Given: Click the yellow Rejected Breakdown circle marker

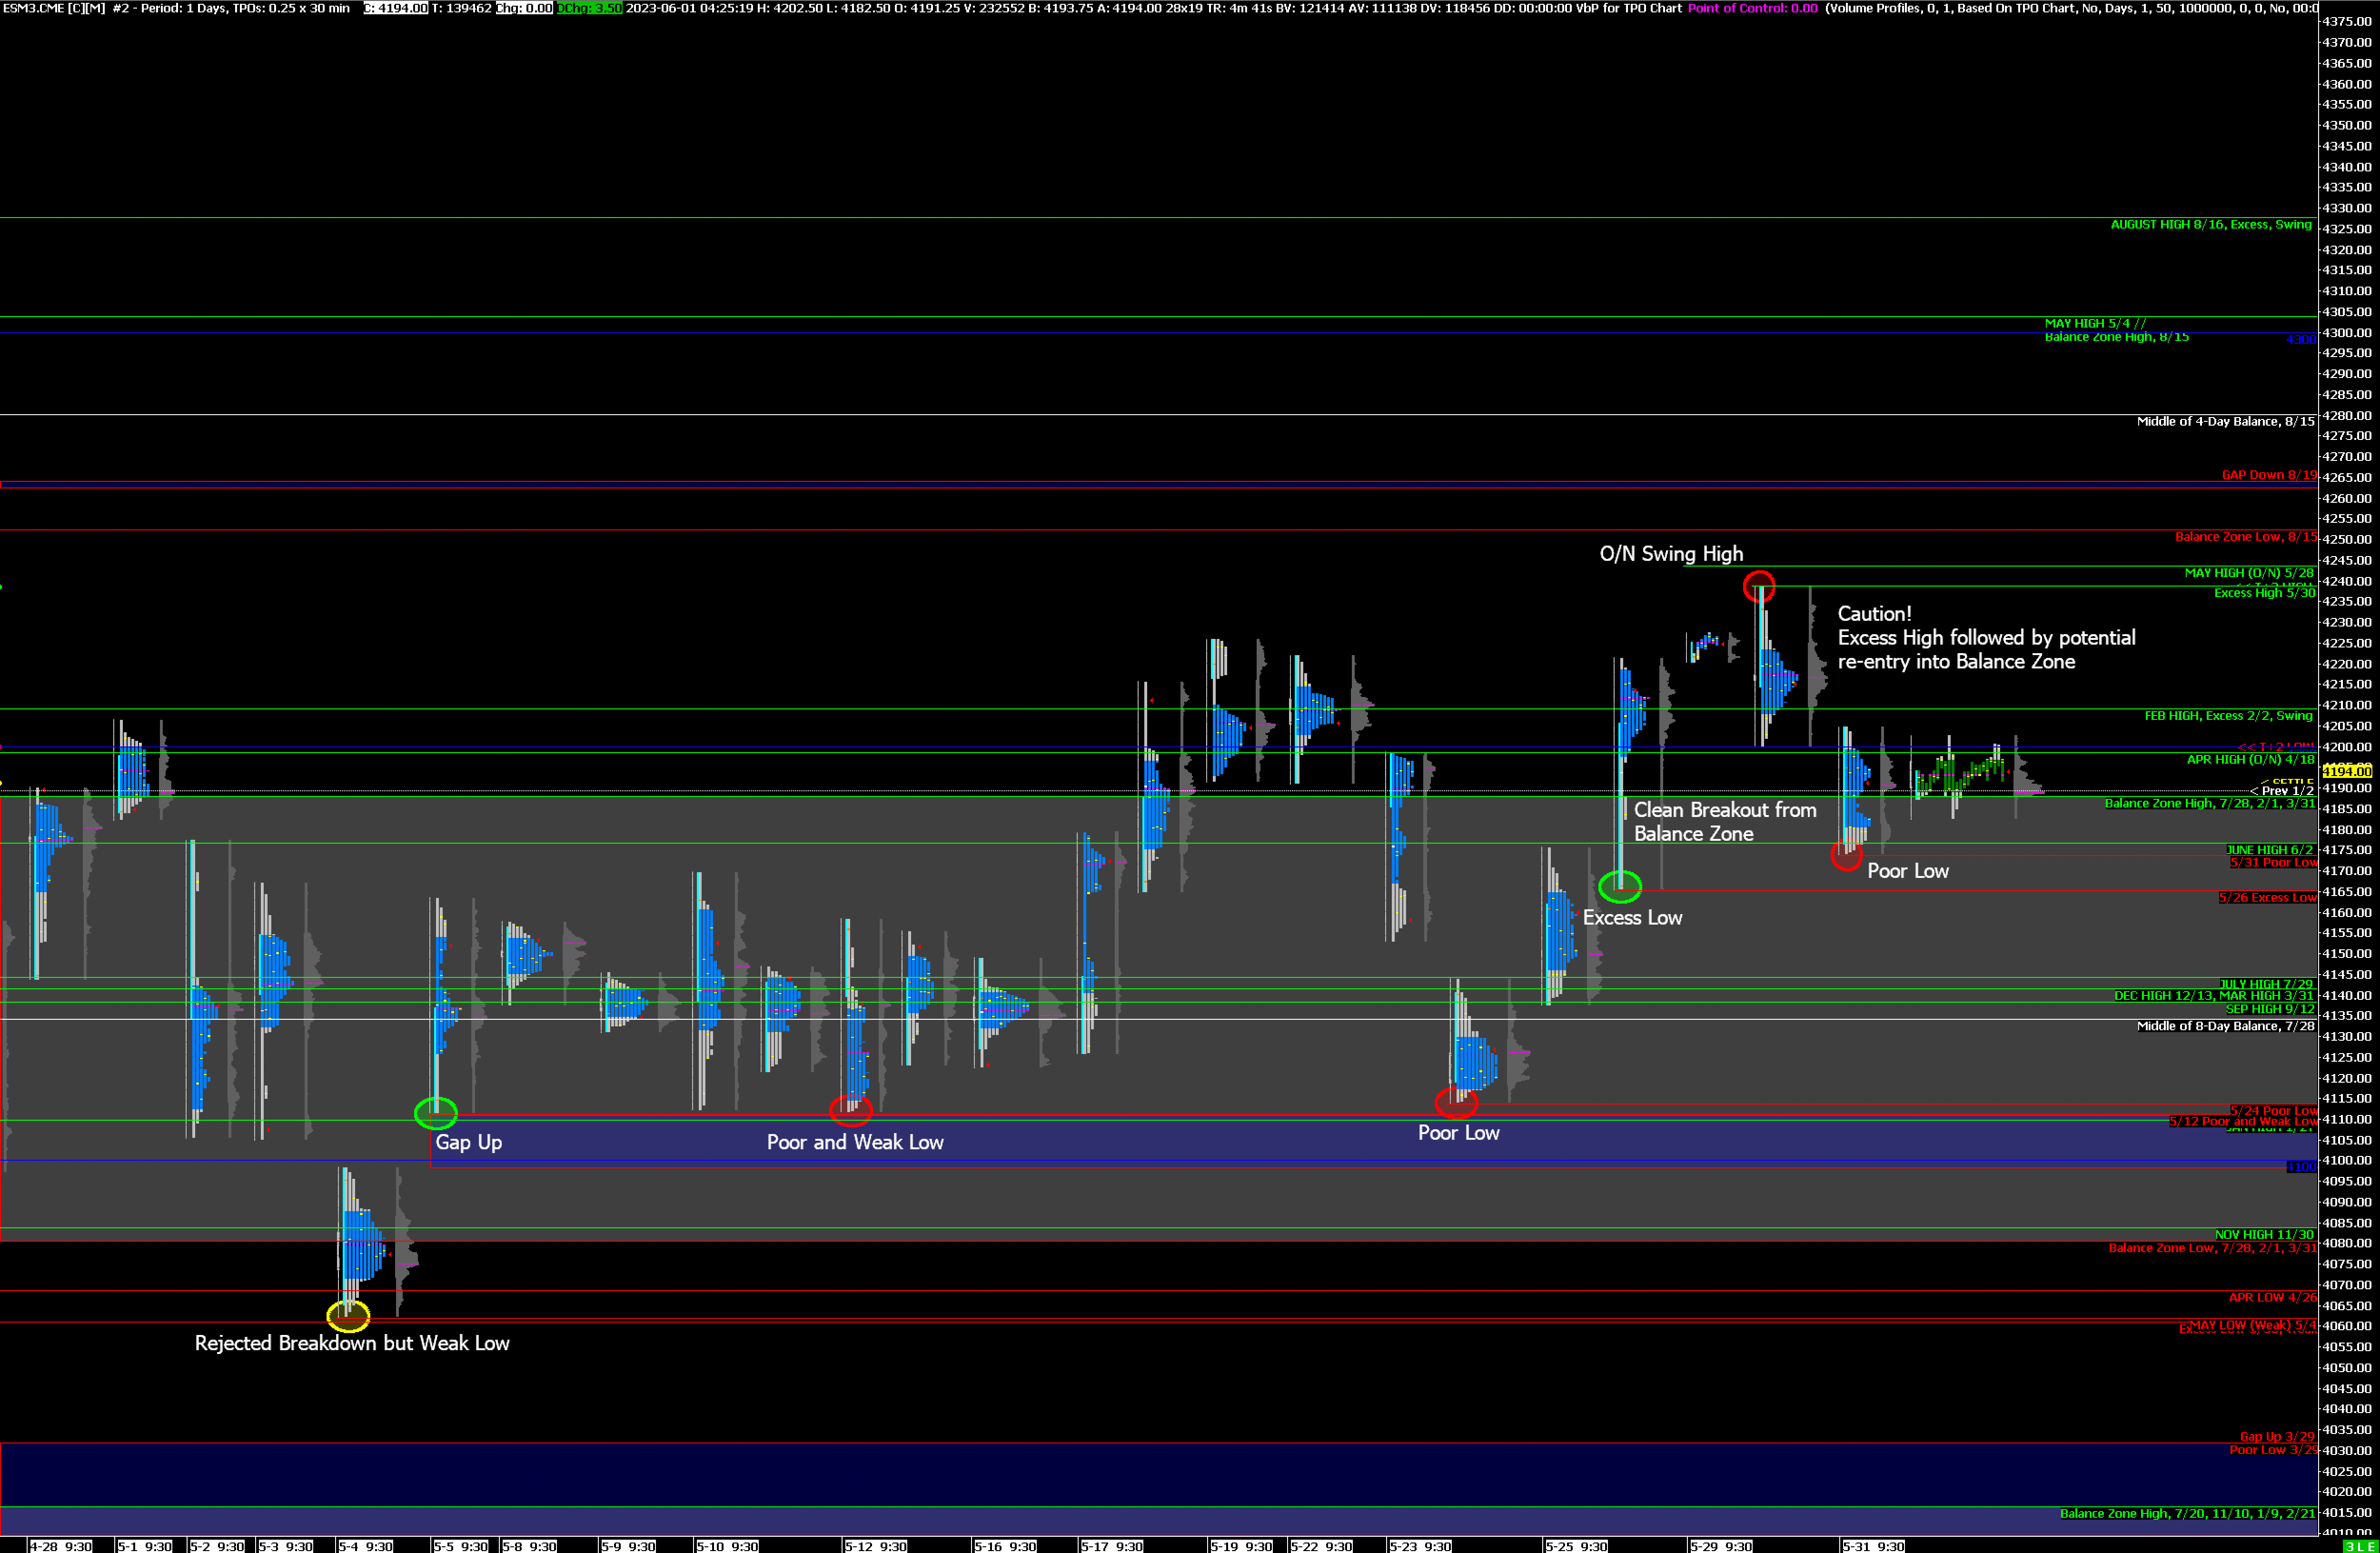Looking at the screenshot, I should [348, 1315].
